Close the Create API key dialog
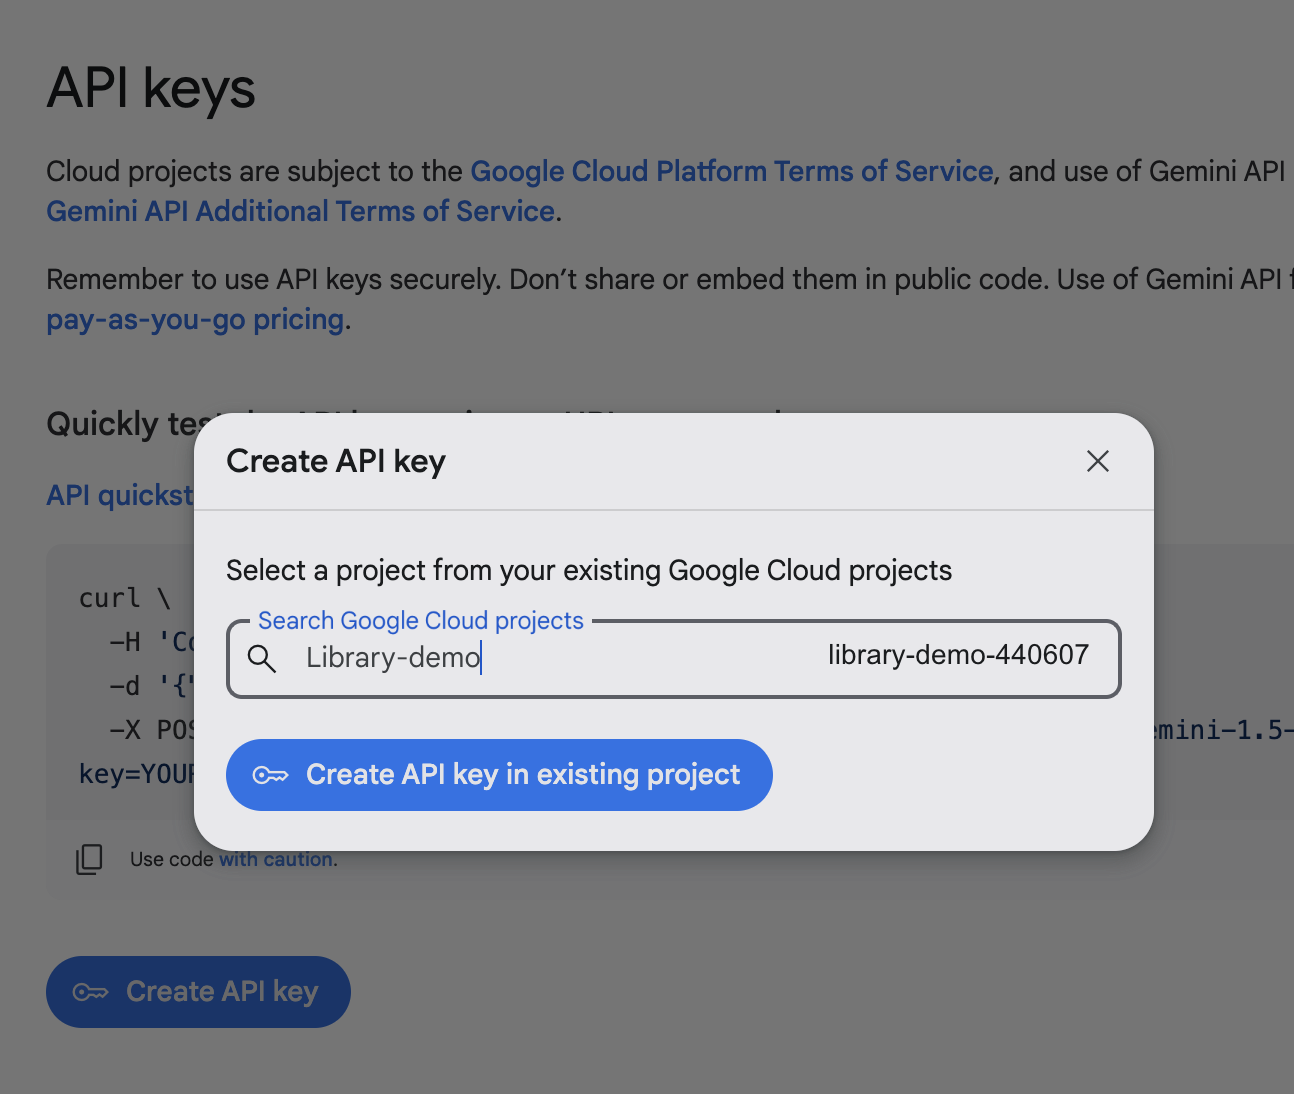The image size is (1294, 1094). coord(1098,461)
